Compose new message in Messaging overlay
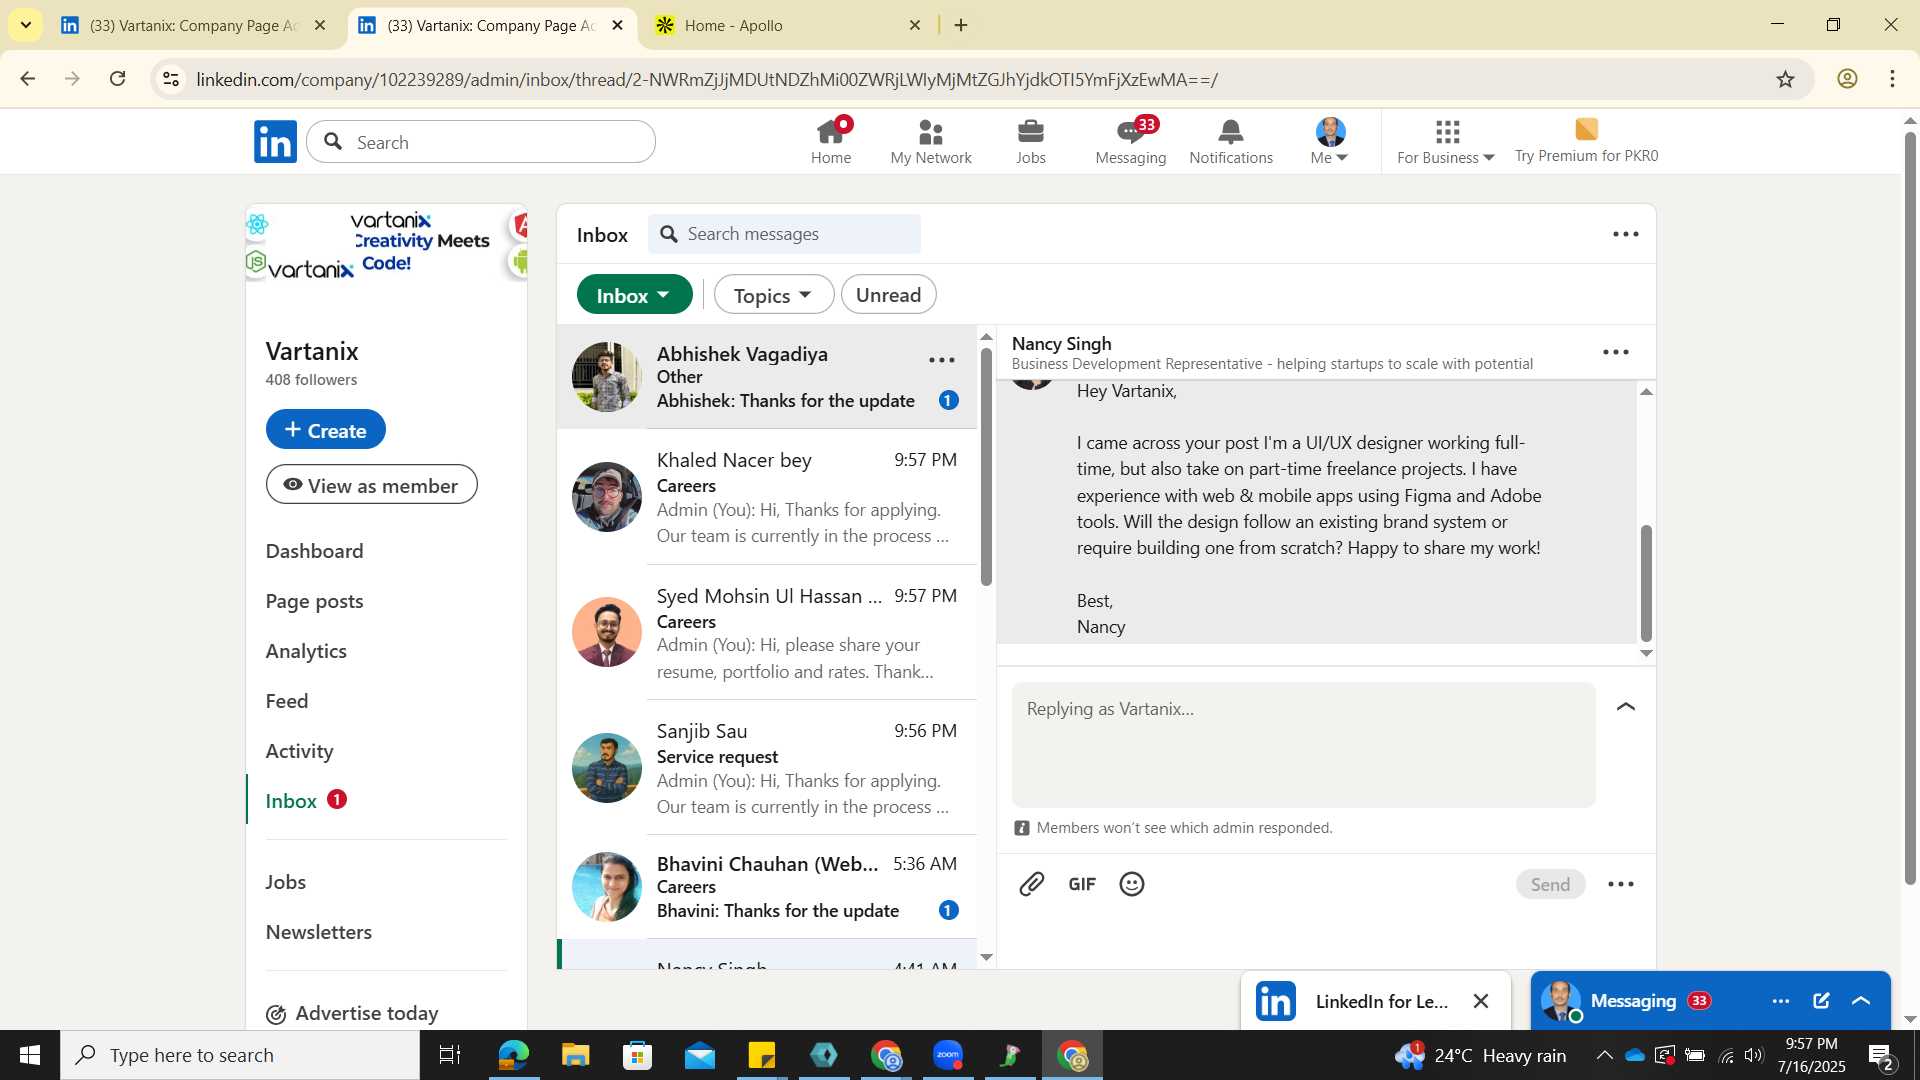1920x1080 pixels. pyautogui.click(x=1821, y=1001)
